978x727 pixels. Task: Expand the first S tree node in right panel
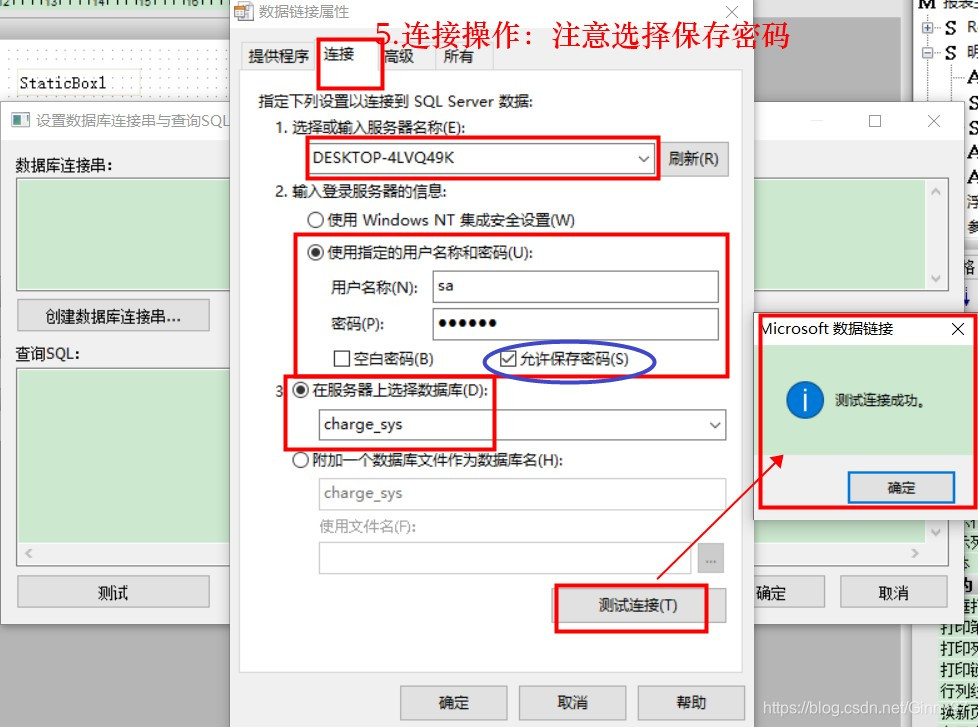click(927, 27)
